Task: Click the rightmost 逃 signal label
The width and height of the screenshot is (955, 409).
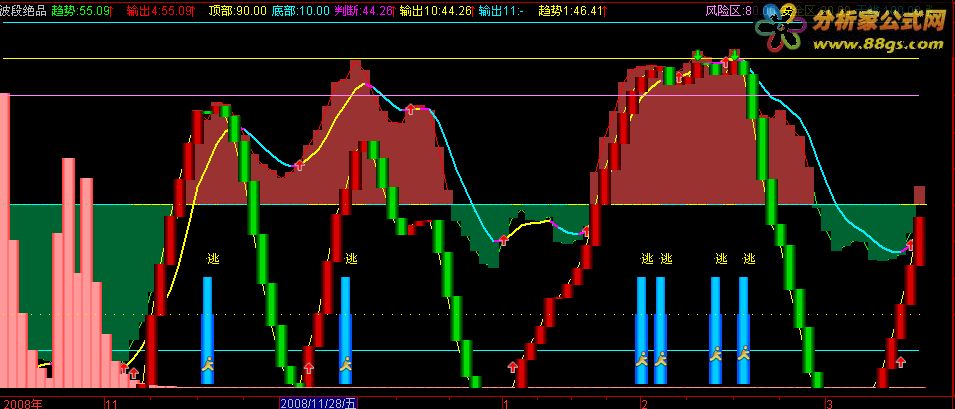Action: 749,259
